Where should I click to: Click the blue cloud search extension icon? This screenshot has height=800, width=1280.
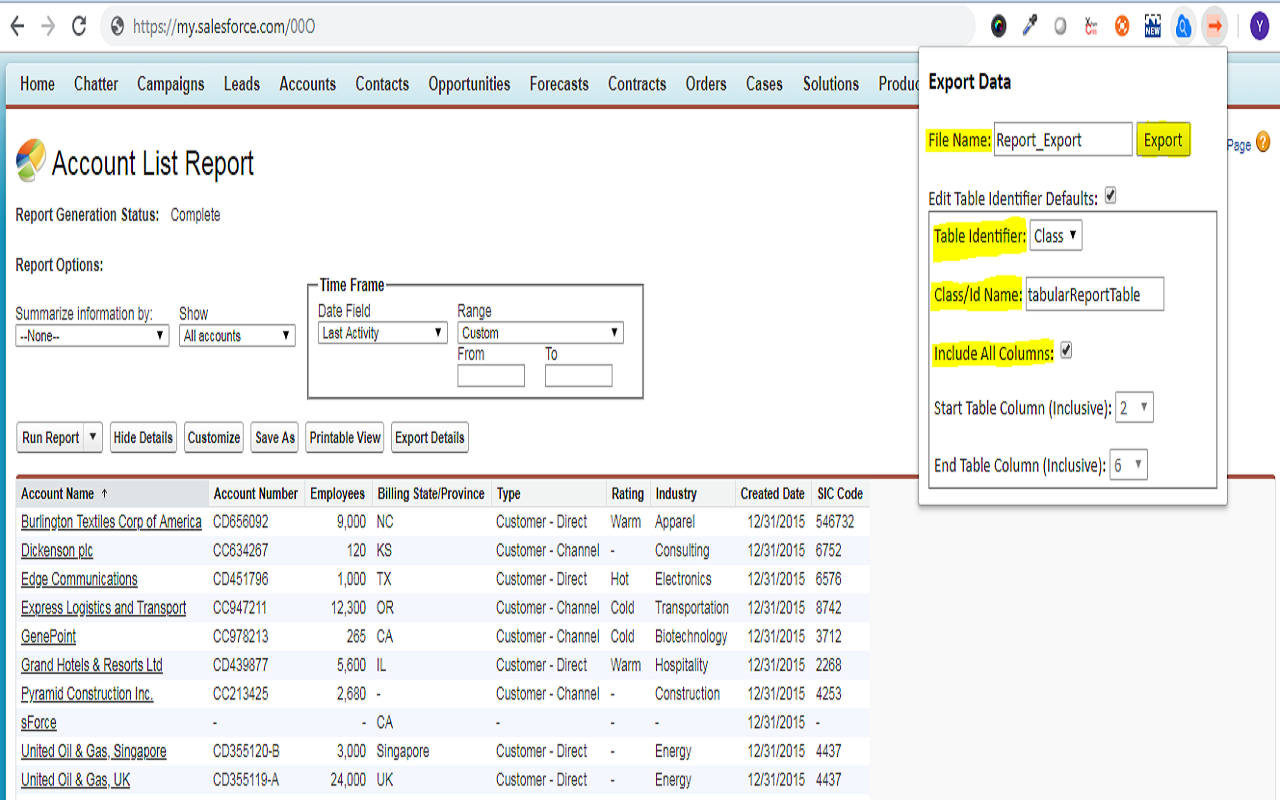click(x=1182, y=26)
